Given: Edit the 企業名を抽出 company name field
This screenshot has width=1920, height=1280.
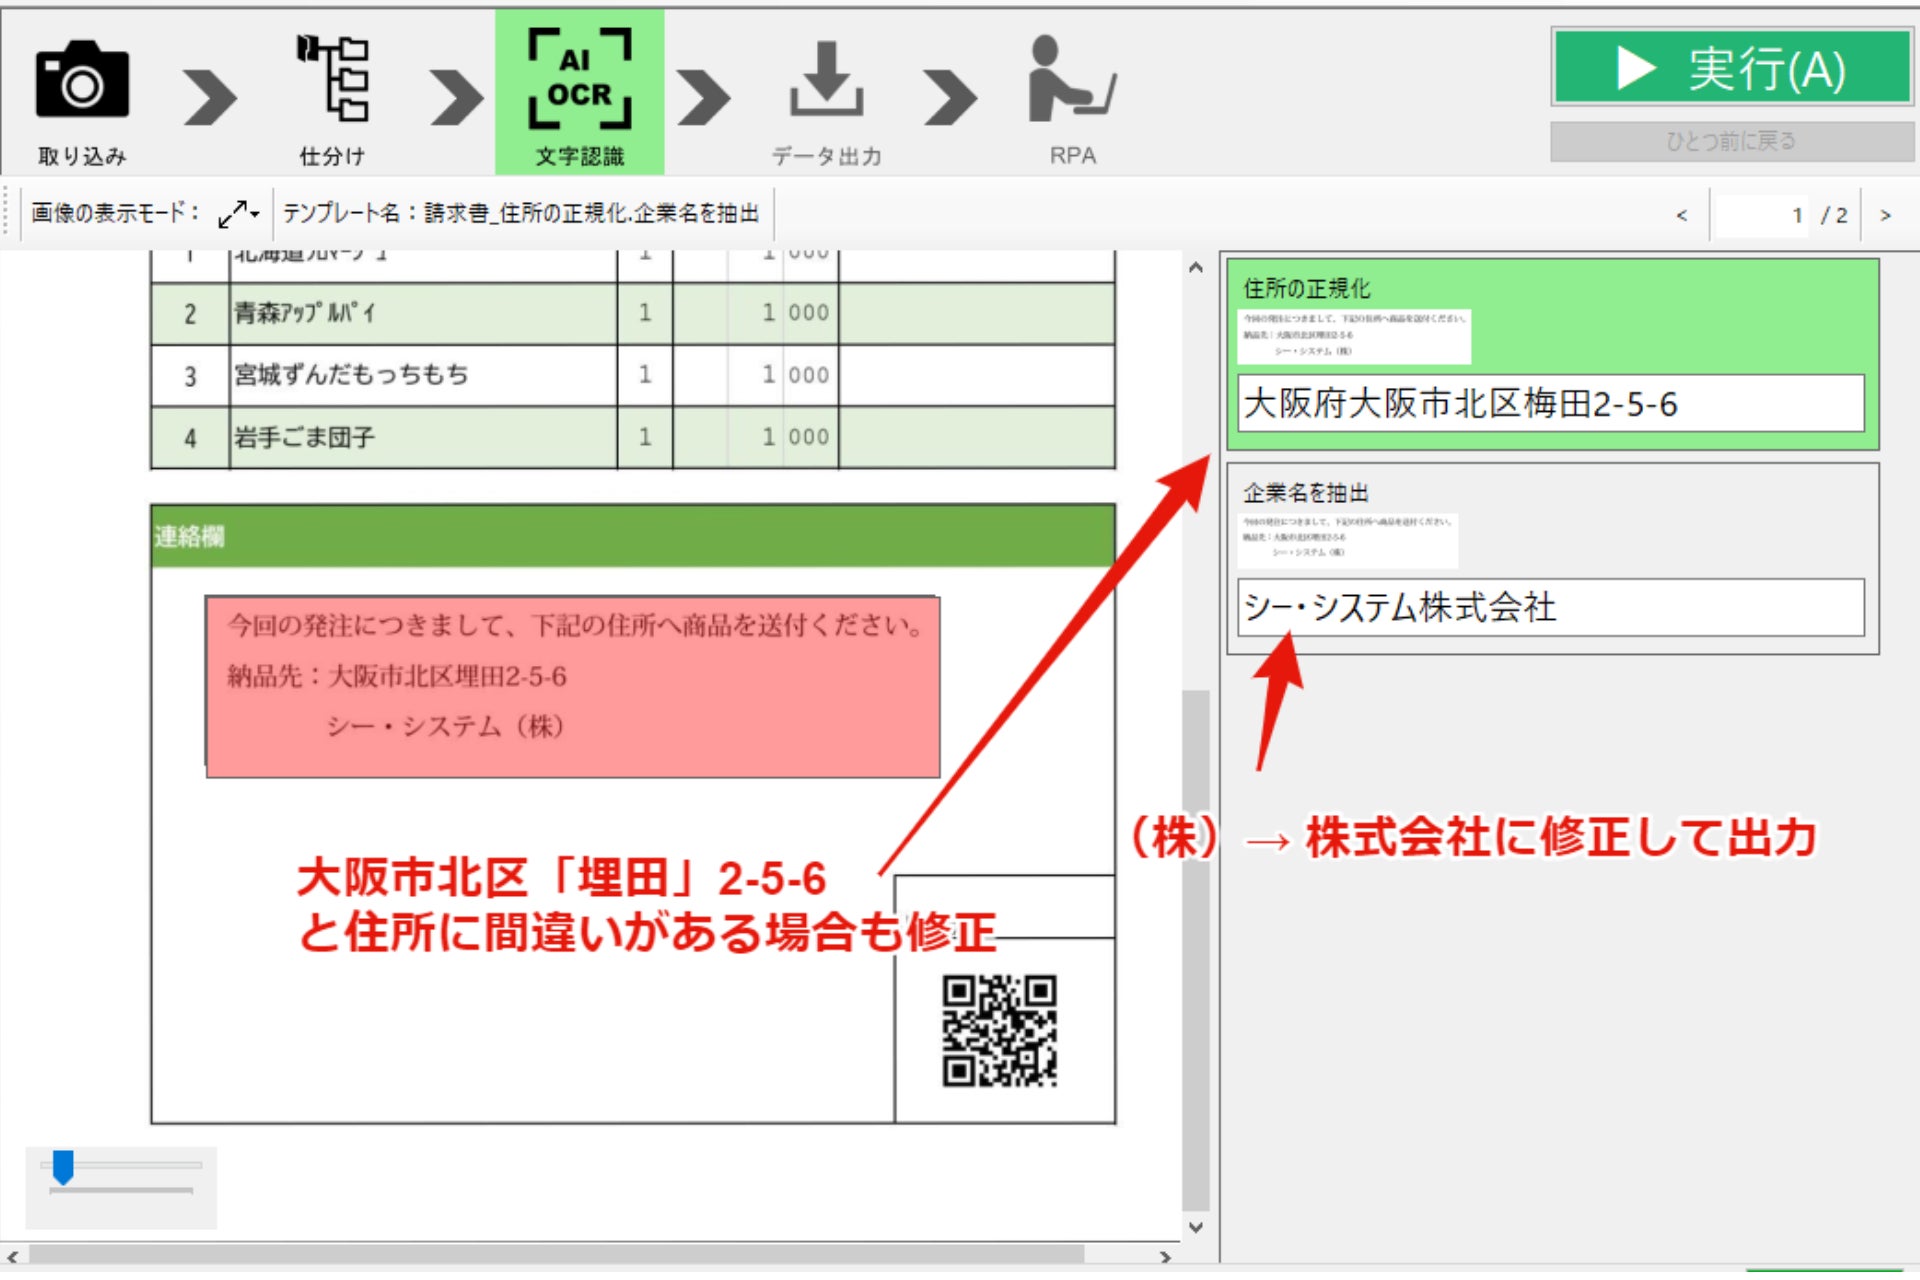Looking at the screenshot, I should [x=1550, y=607].
